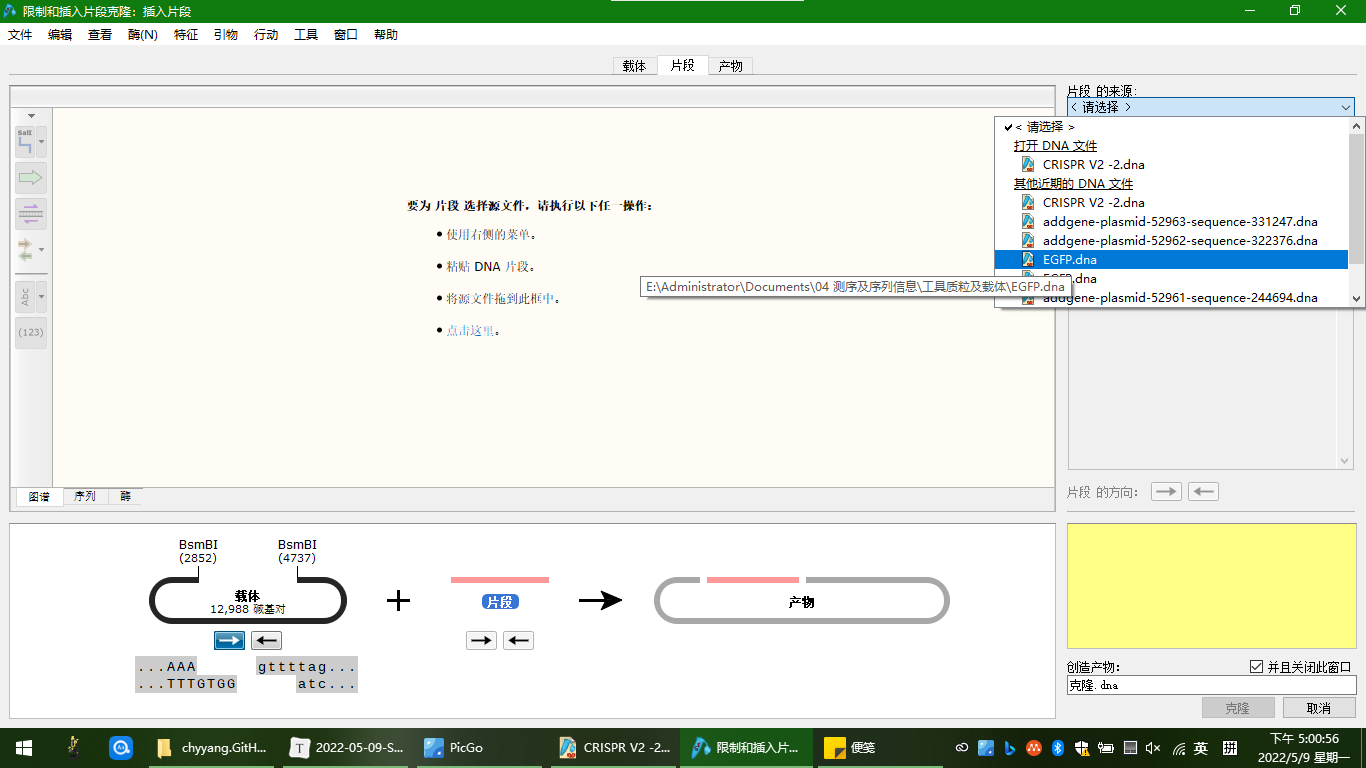The width and height of the screenshot is (1366, 768).
Task: Switch to Typora 2022-05-09-S... taskbar item
Action: (346, 748)
